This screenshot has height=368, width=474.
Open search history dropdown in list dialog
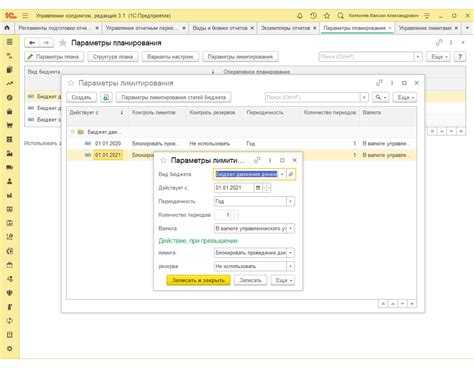pos(364,97)
